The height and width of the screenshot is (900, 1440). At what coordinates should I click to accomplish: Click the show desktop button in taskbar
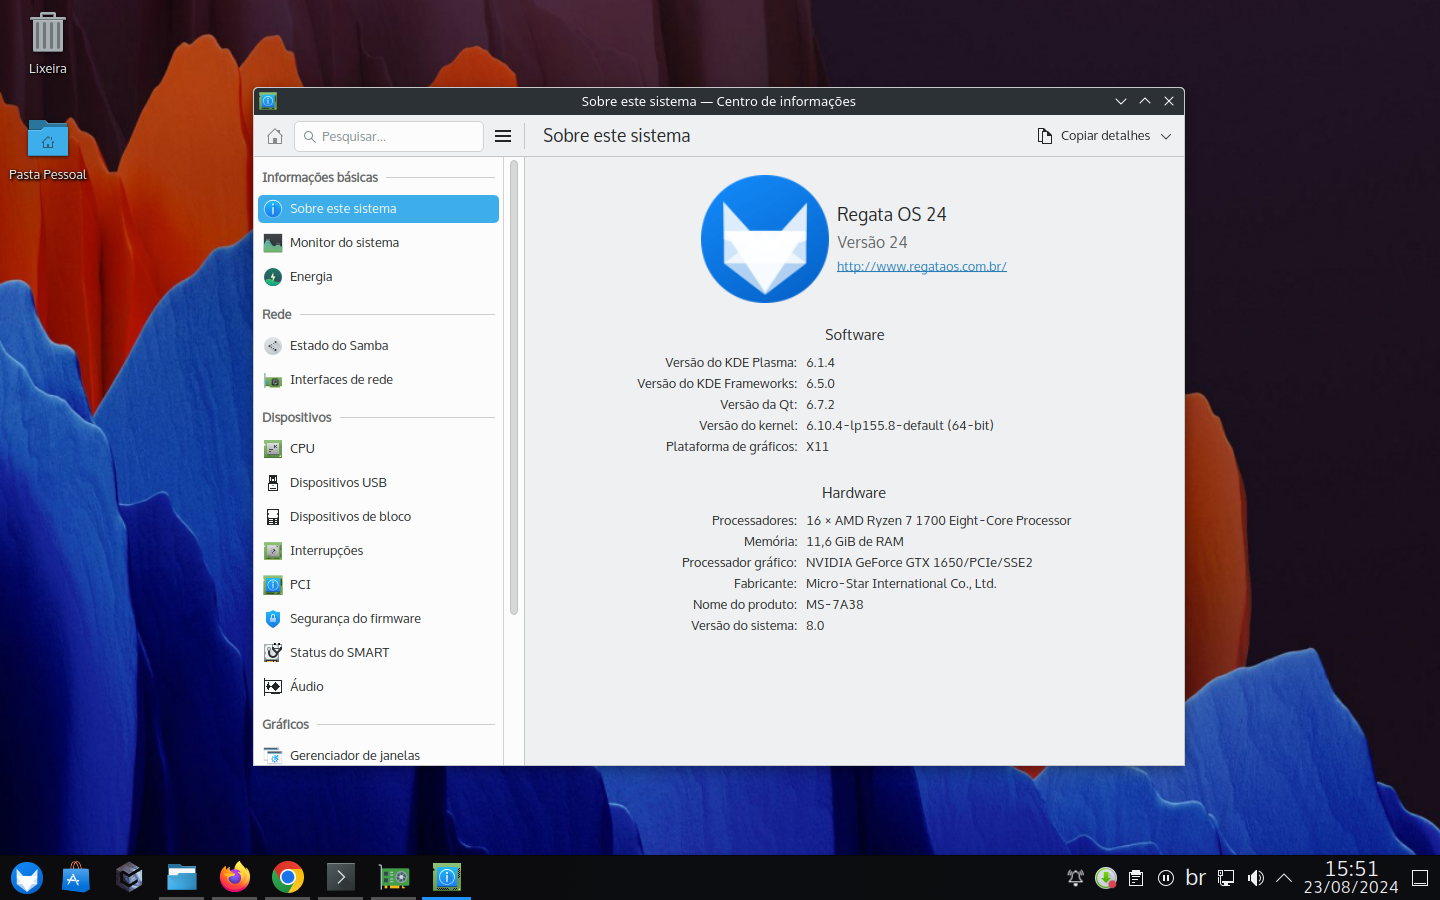coord(1420,878)
